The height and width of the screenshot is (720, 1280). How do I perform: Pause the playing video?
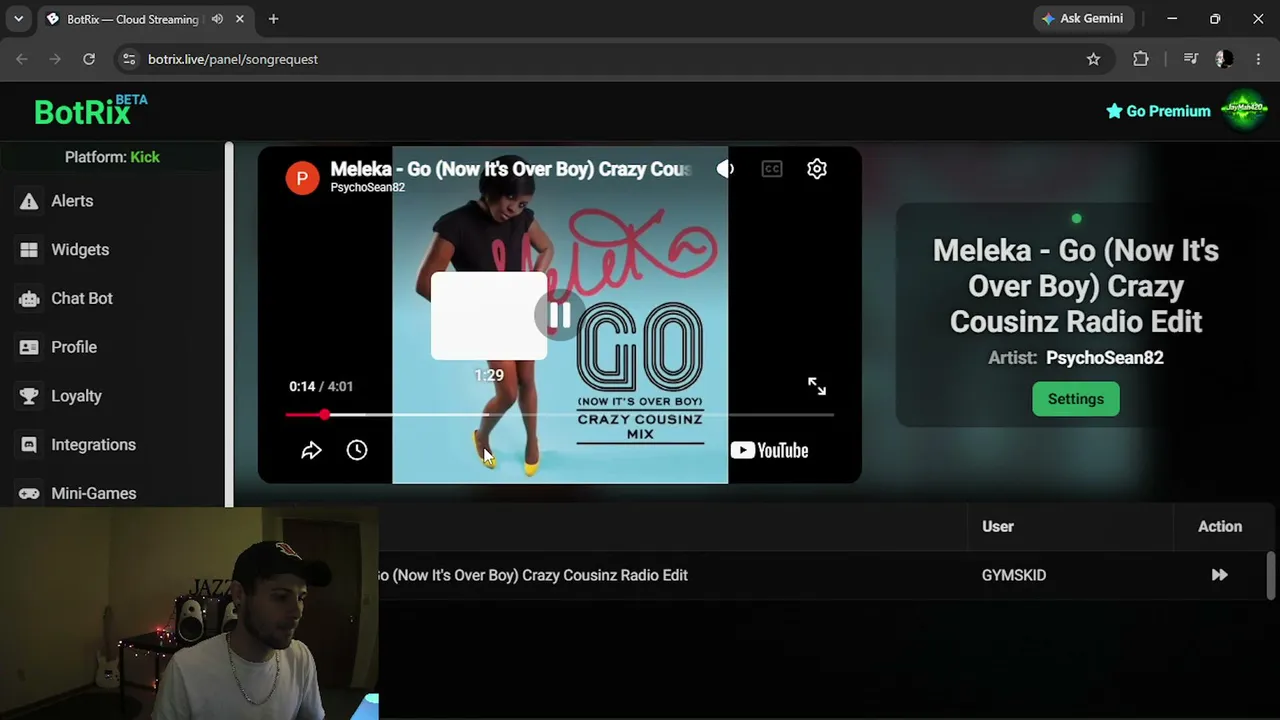[x=560, y=316]
